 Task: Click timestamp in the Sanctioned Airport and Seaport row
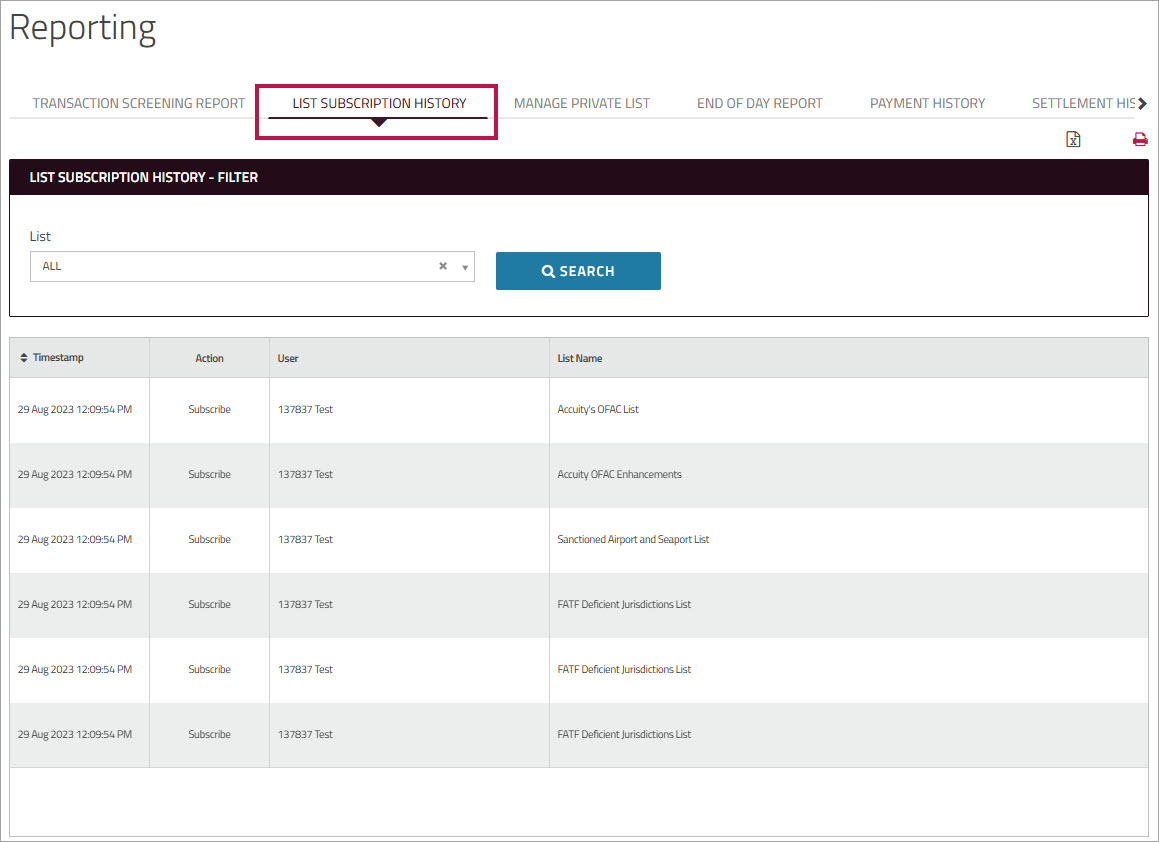point(75,540)
